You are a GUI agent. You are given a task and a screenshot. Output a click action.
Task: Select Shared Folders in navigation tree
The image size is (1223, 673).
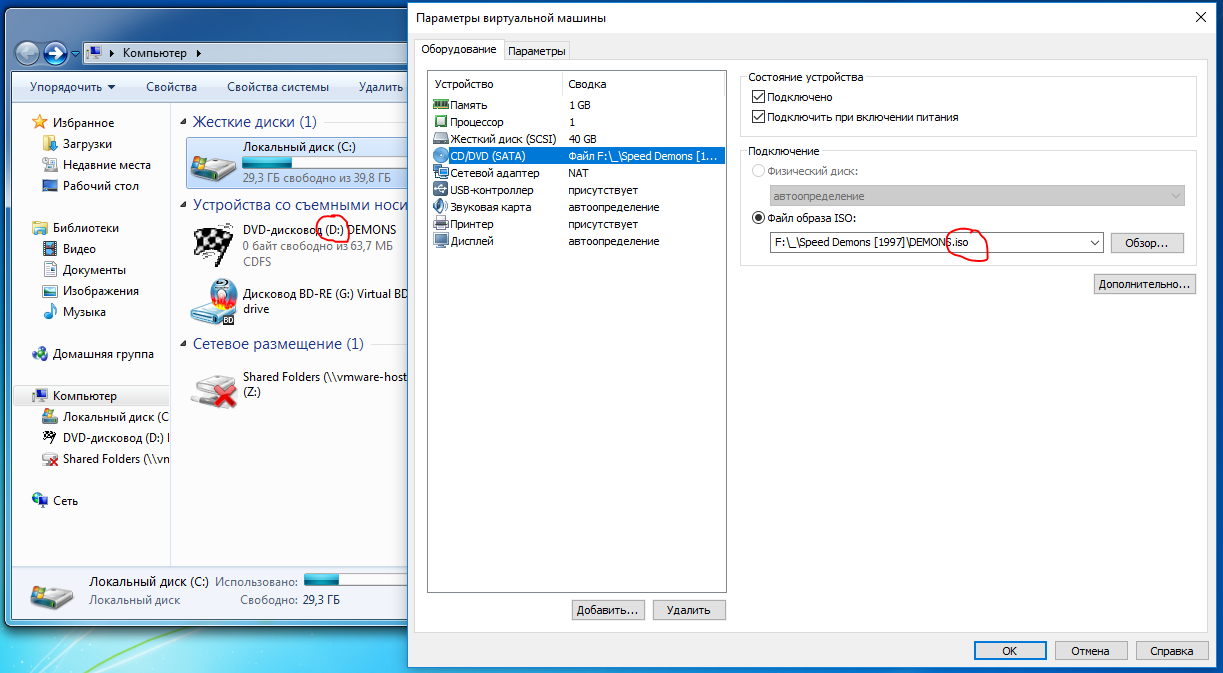[x=105, y=459]
